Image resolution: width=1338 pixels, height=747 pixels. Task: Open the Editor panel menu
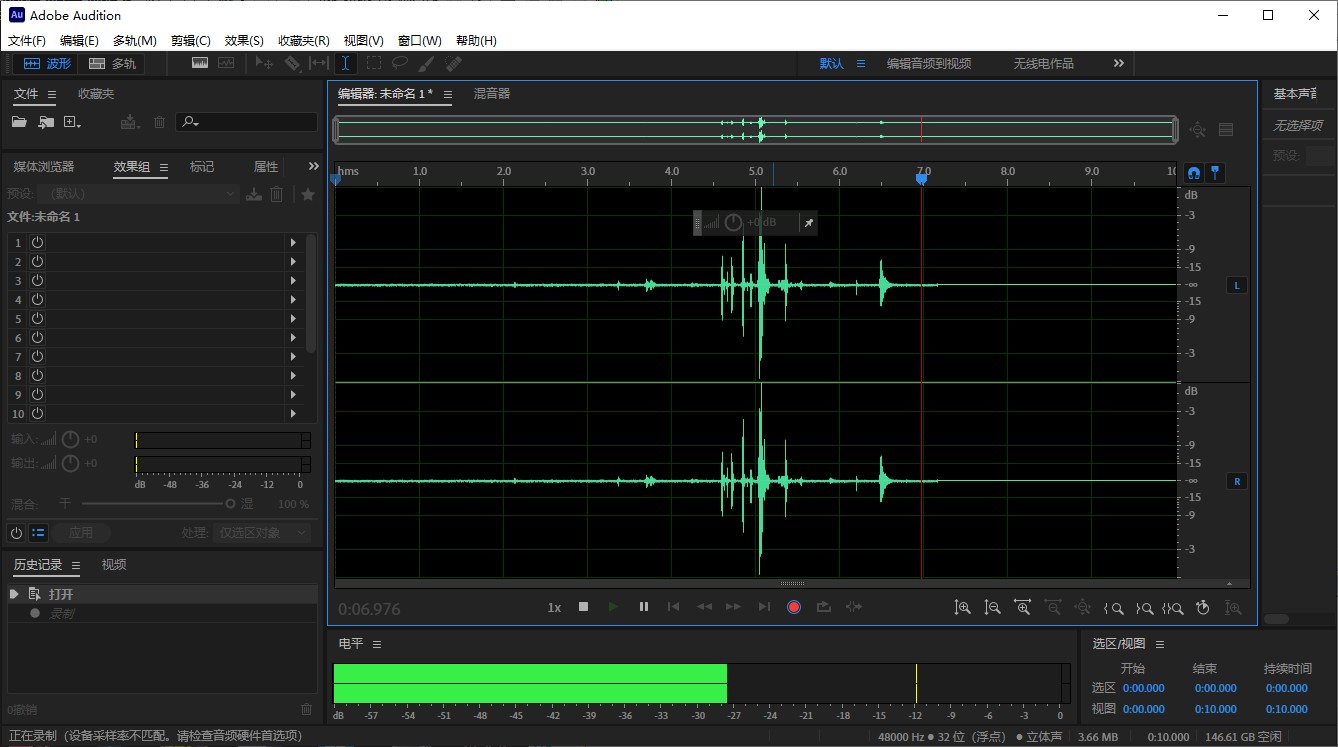(x=448, y=94)
